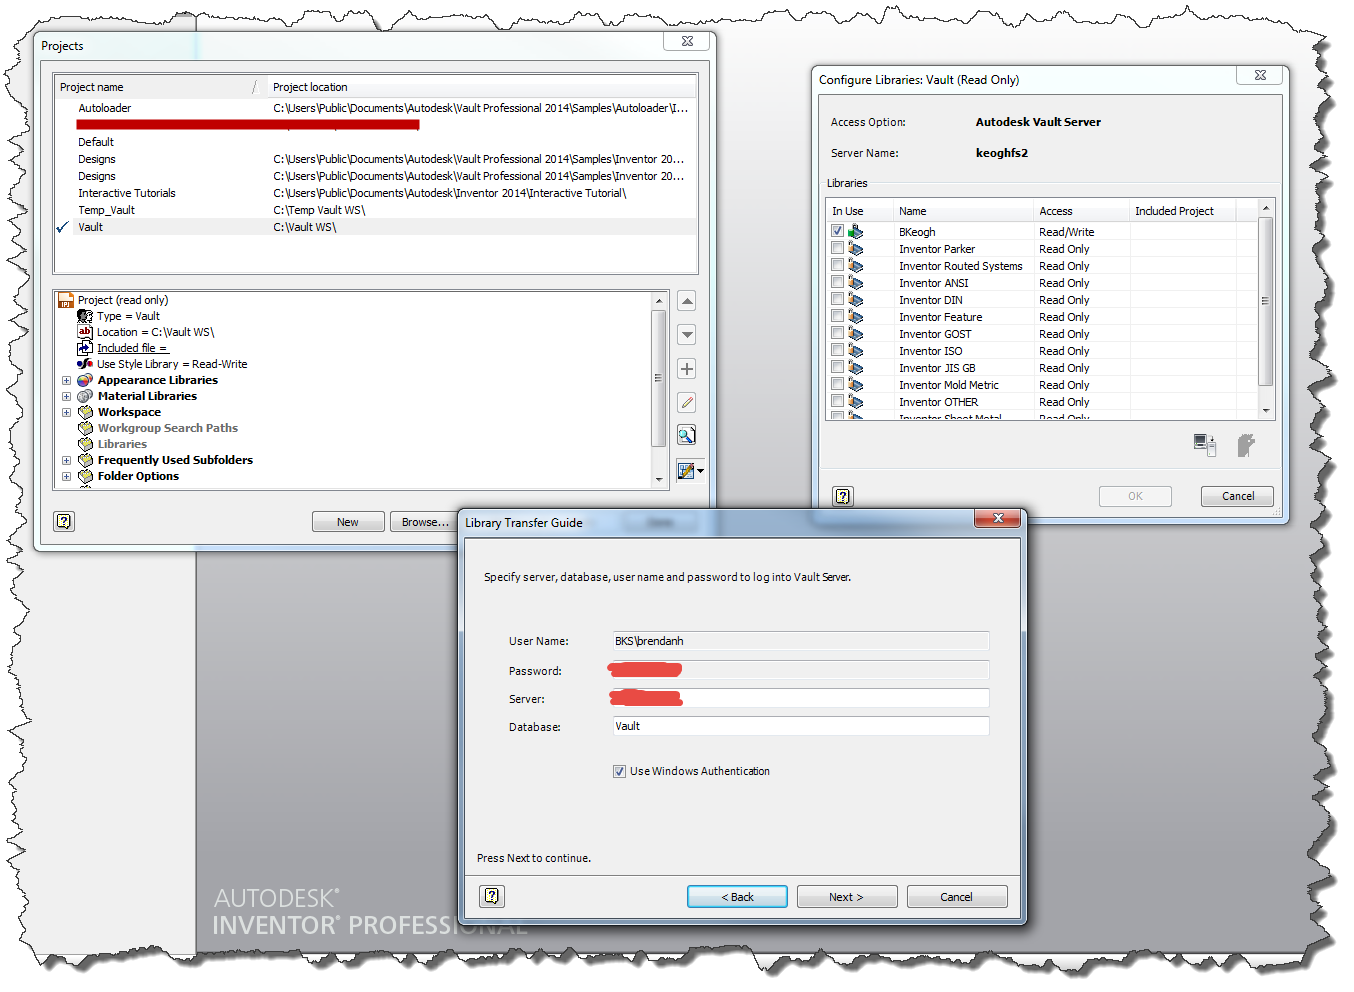
Task: Click the Inventor ISO library icon
Action: click(x=855, y=351)
